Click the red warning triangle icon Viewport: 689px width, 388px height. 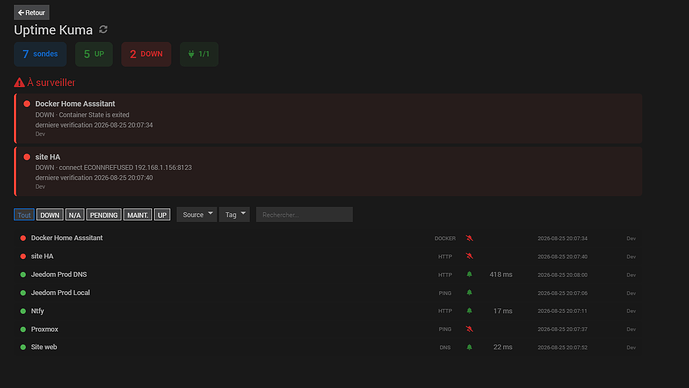[19, 83]
